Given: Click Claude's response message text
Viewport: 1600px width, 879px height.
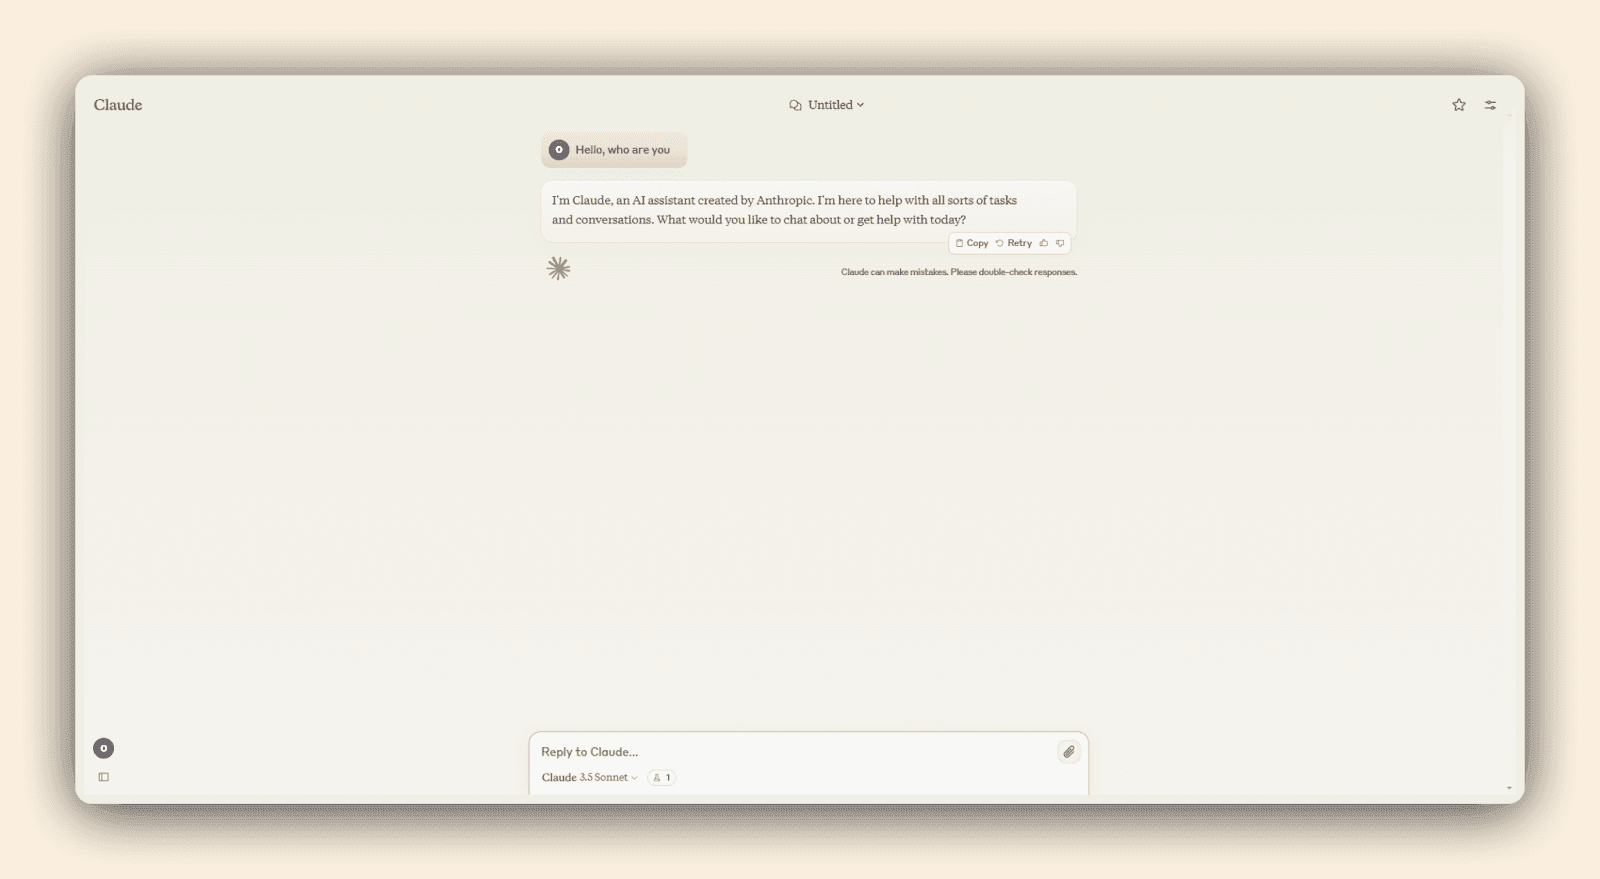Looking at the screenshot, I should pyautogui.click(x=784, y=210).
